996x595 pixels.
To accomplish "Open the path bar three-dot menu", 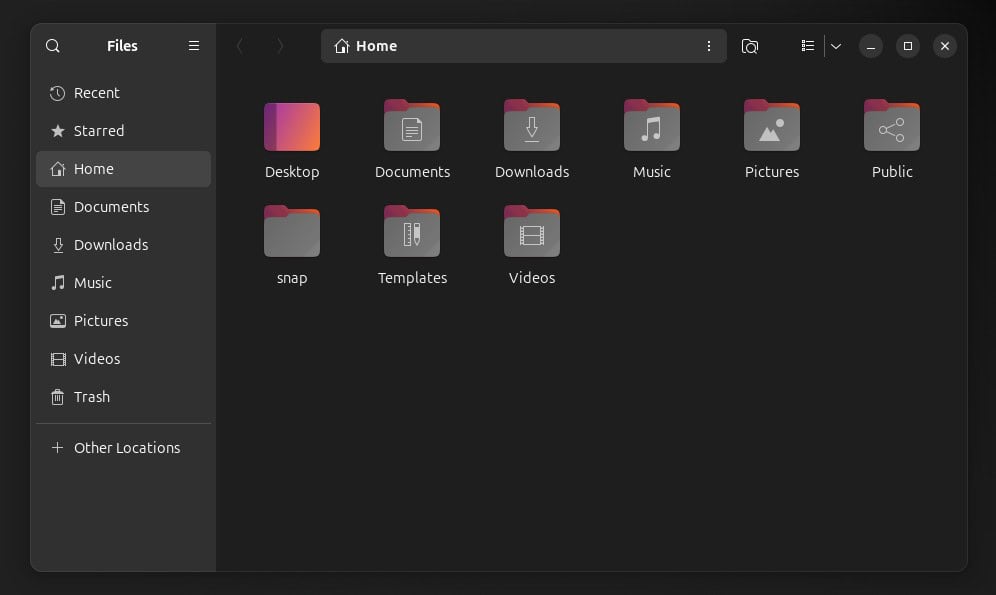I will coord(709,46).
